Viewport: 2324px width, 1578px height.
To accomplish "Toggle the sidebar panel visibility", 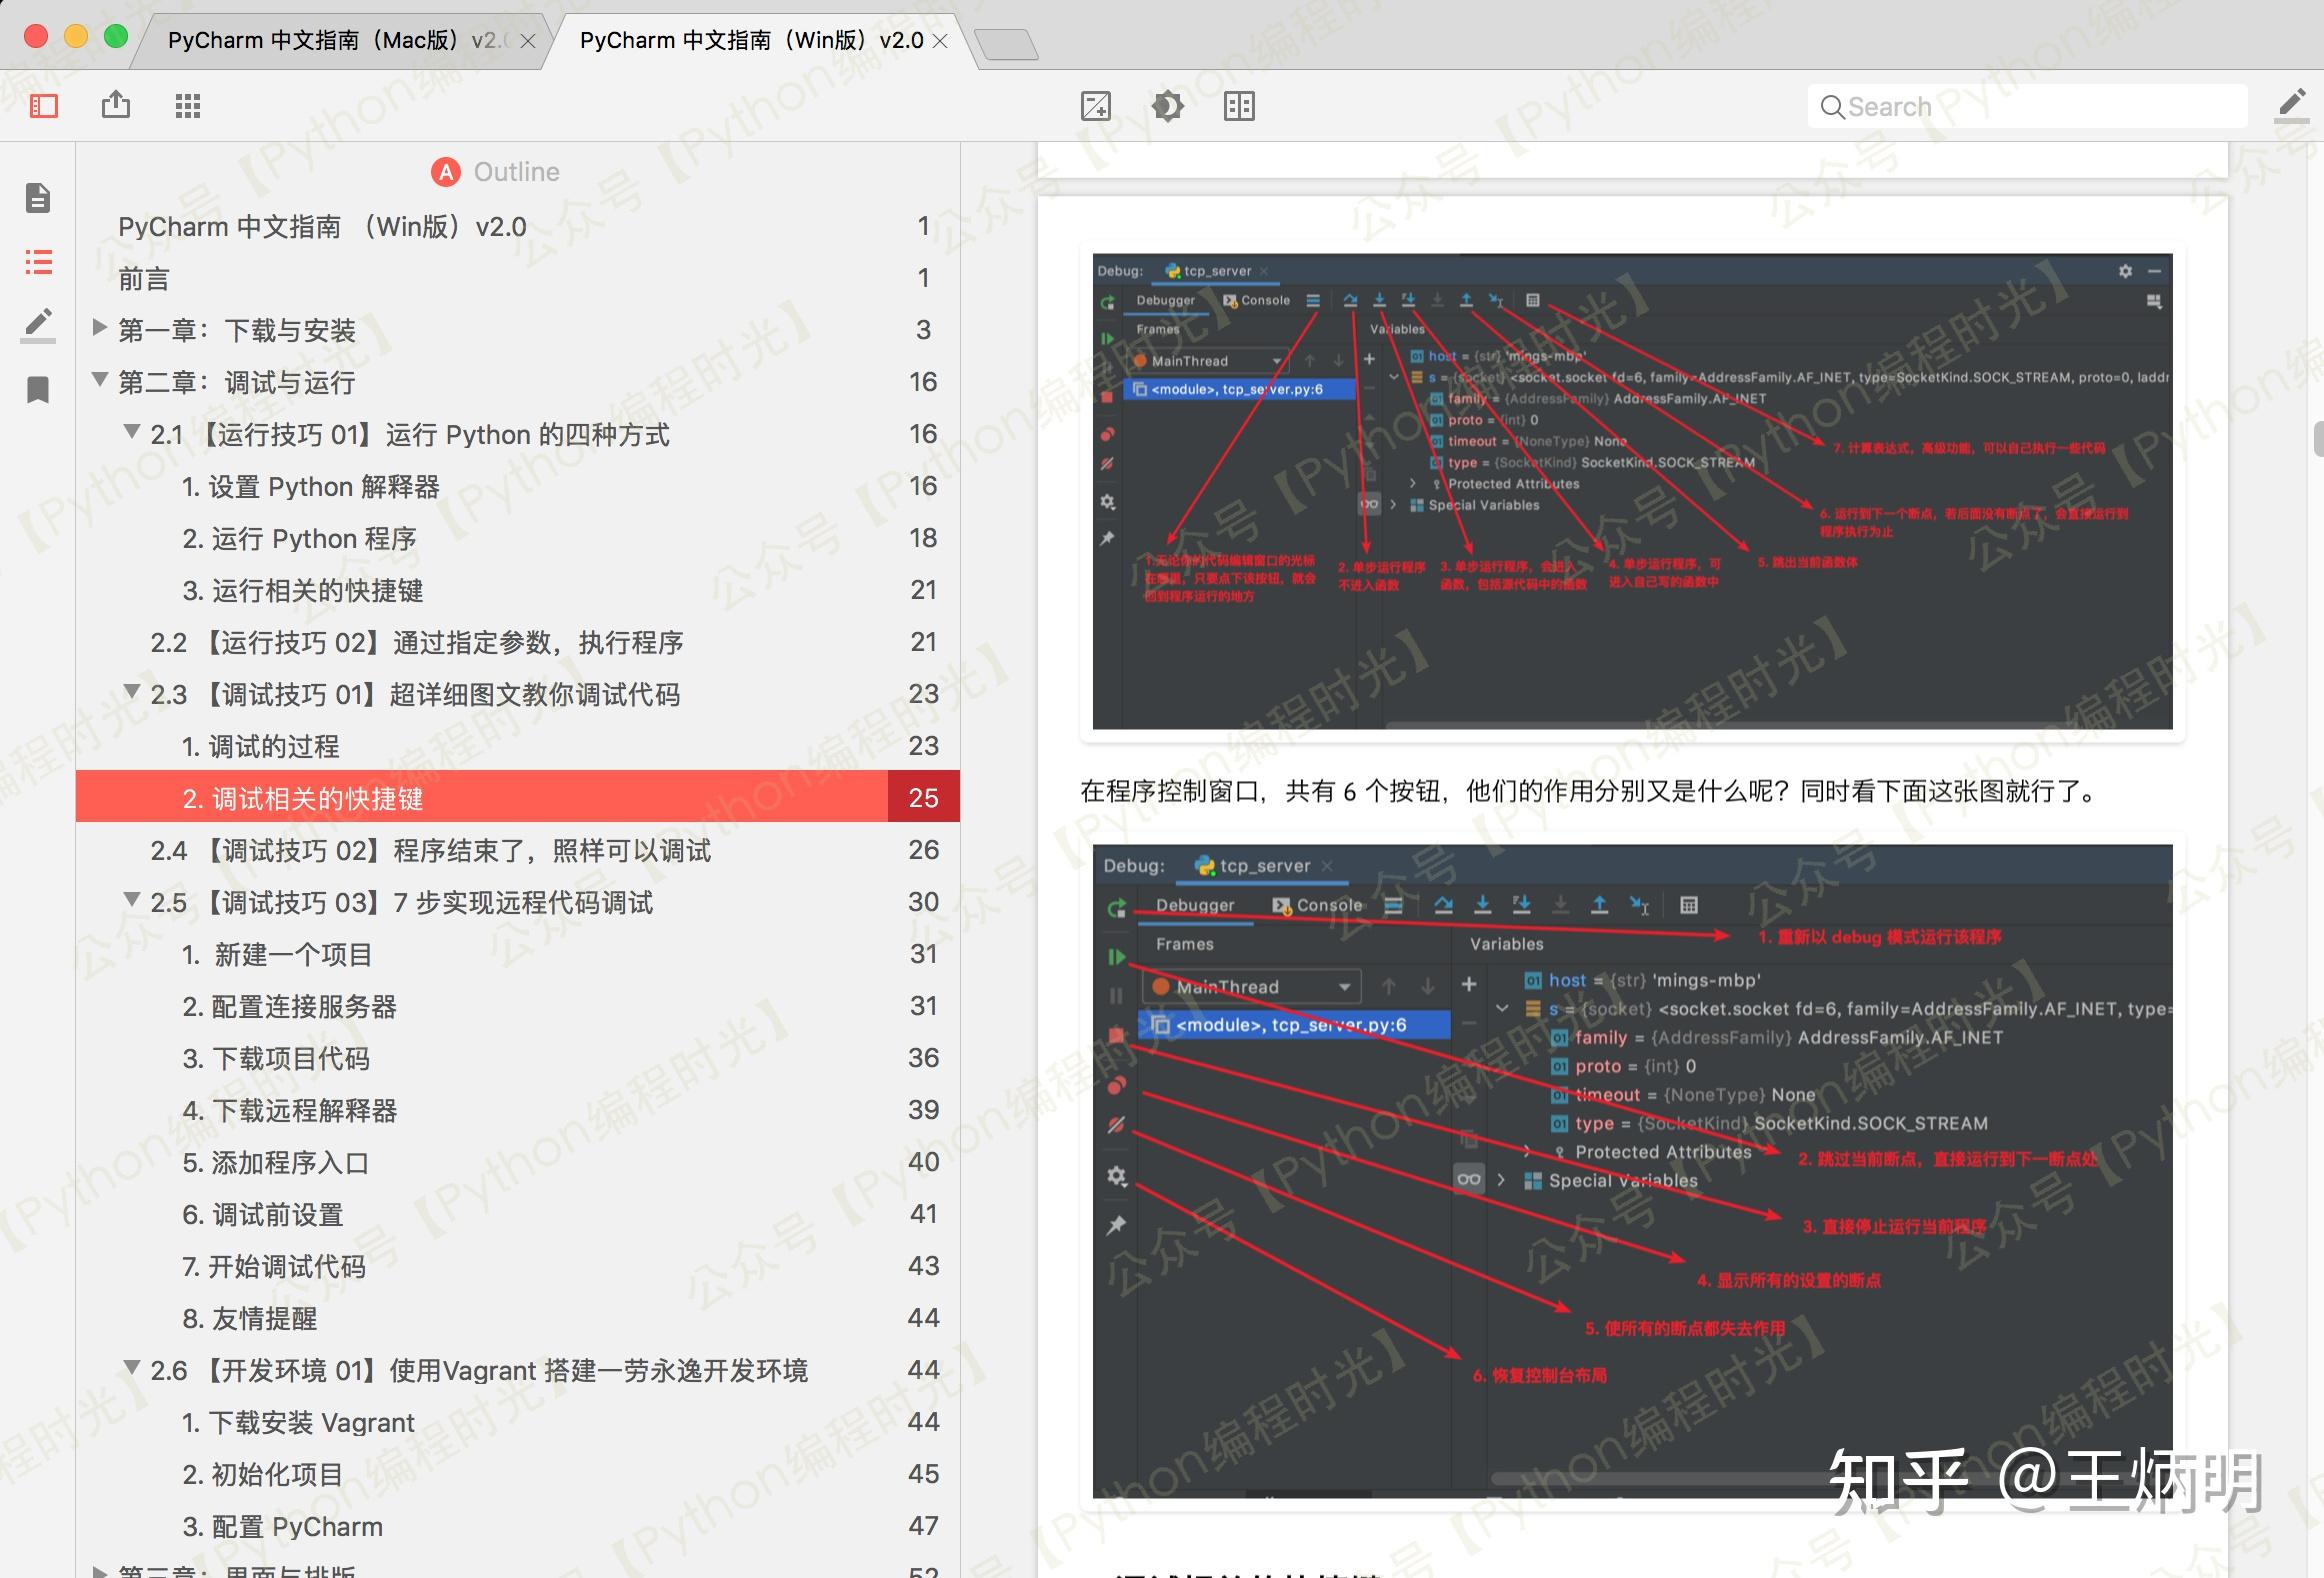I will click(x=41, y=105).
